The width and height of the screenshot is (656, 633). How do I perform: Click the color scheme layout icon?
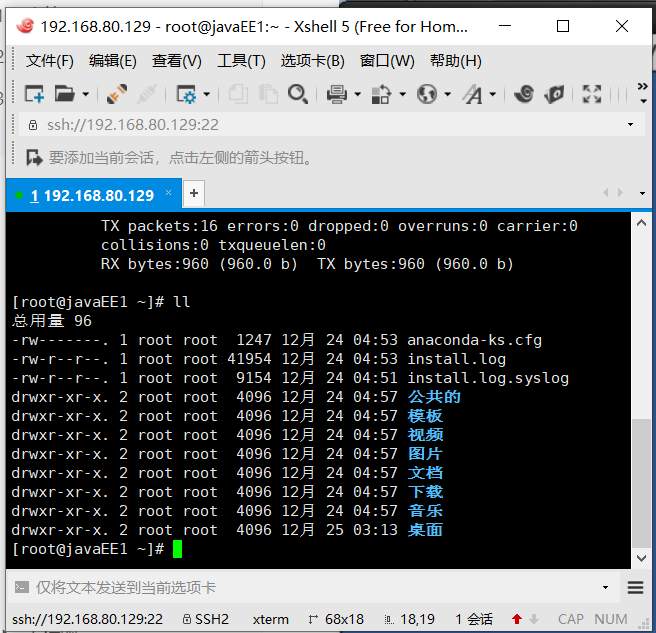pyautogui.click(x=381, y=94)
